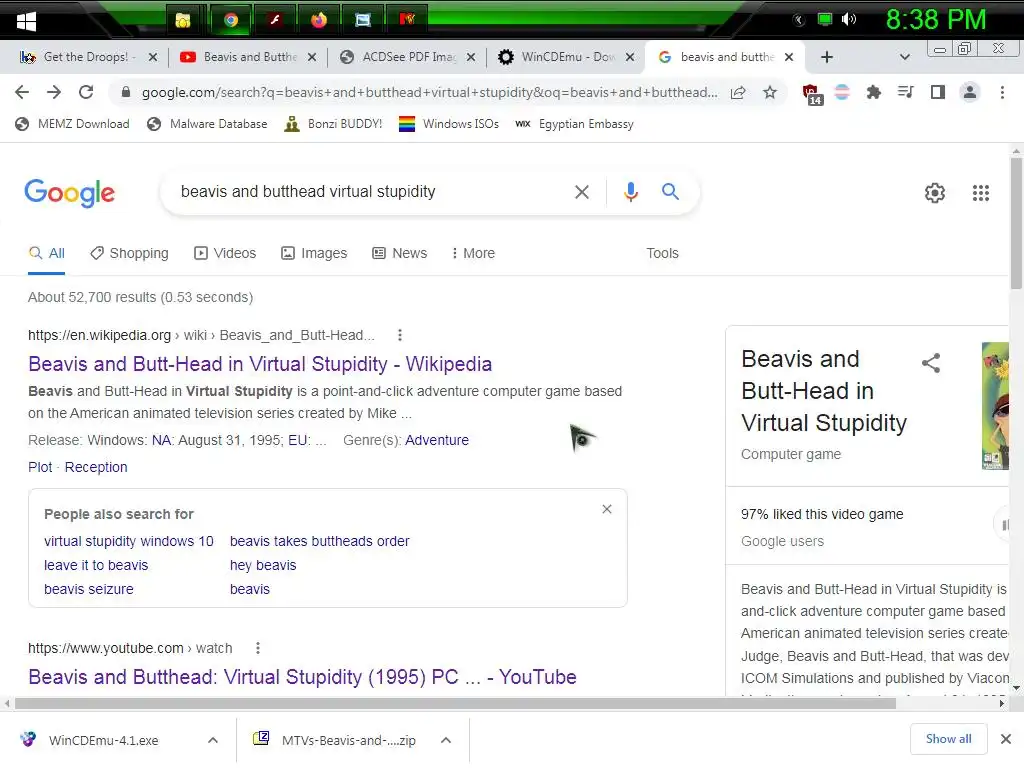Viewport: 1024px width, 768px height.
Task: Open the Egyptian Embassy bookmark
Action: click(x=575, y=124)
